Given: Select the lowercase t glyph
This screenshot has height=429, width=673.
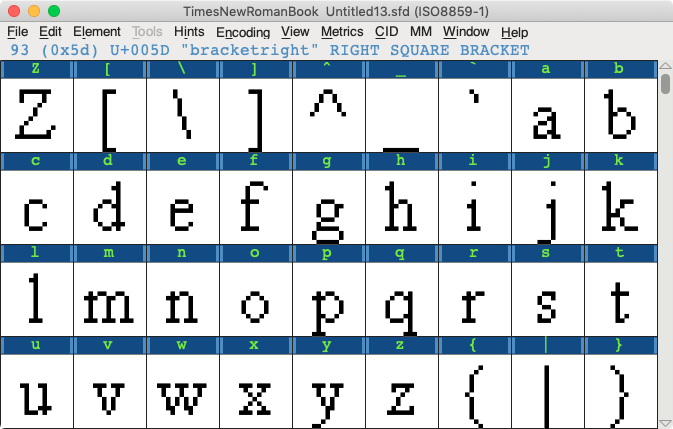Looking at the screenshot, I should click(x=621, y=299).
